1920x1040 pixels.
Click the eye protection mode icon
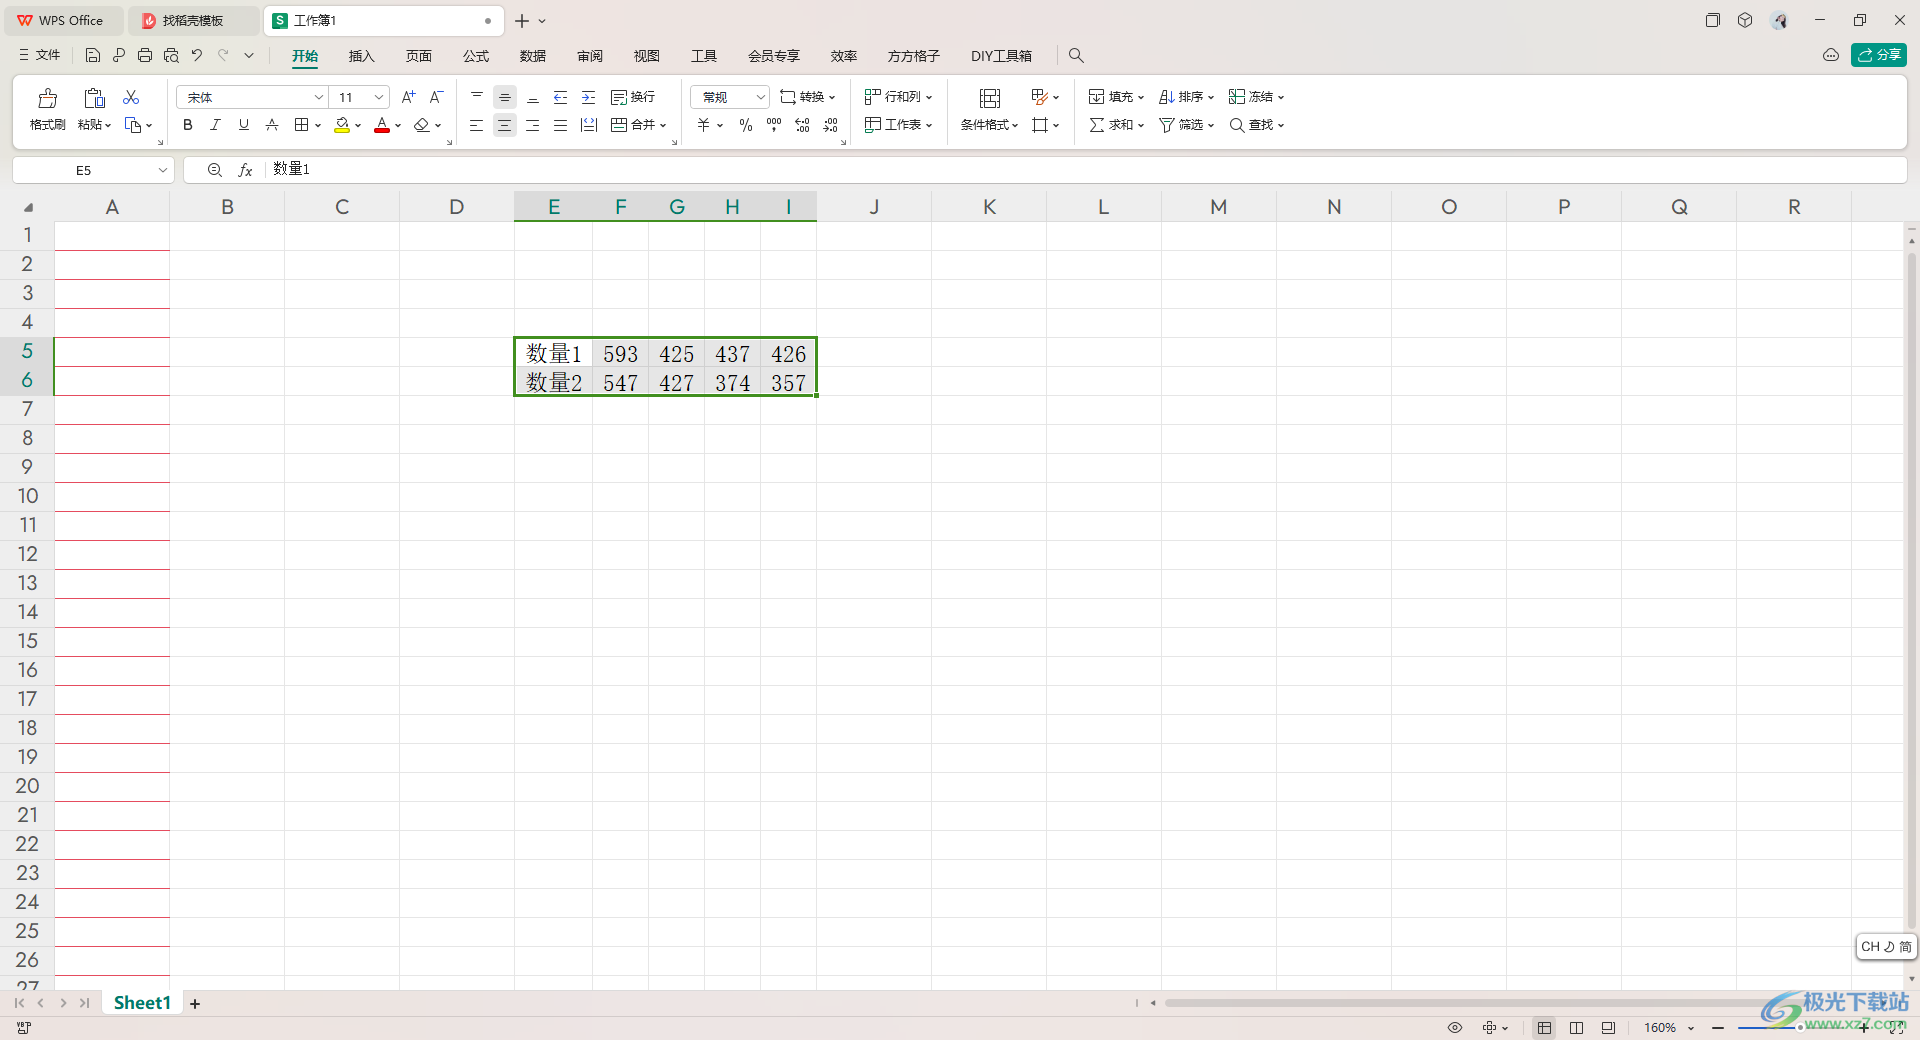pyautogui.click(x=1455, y=1028)
